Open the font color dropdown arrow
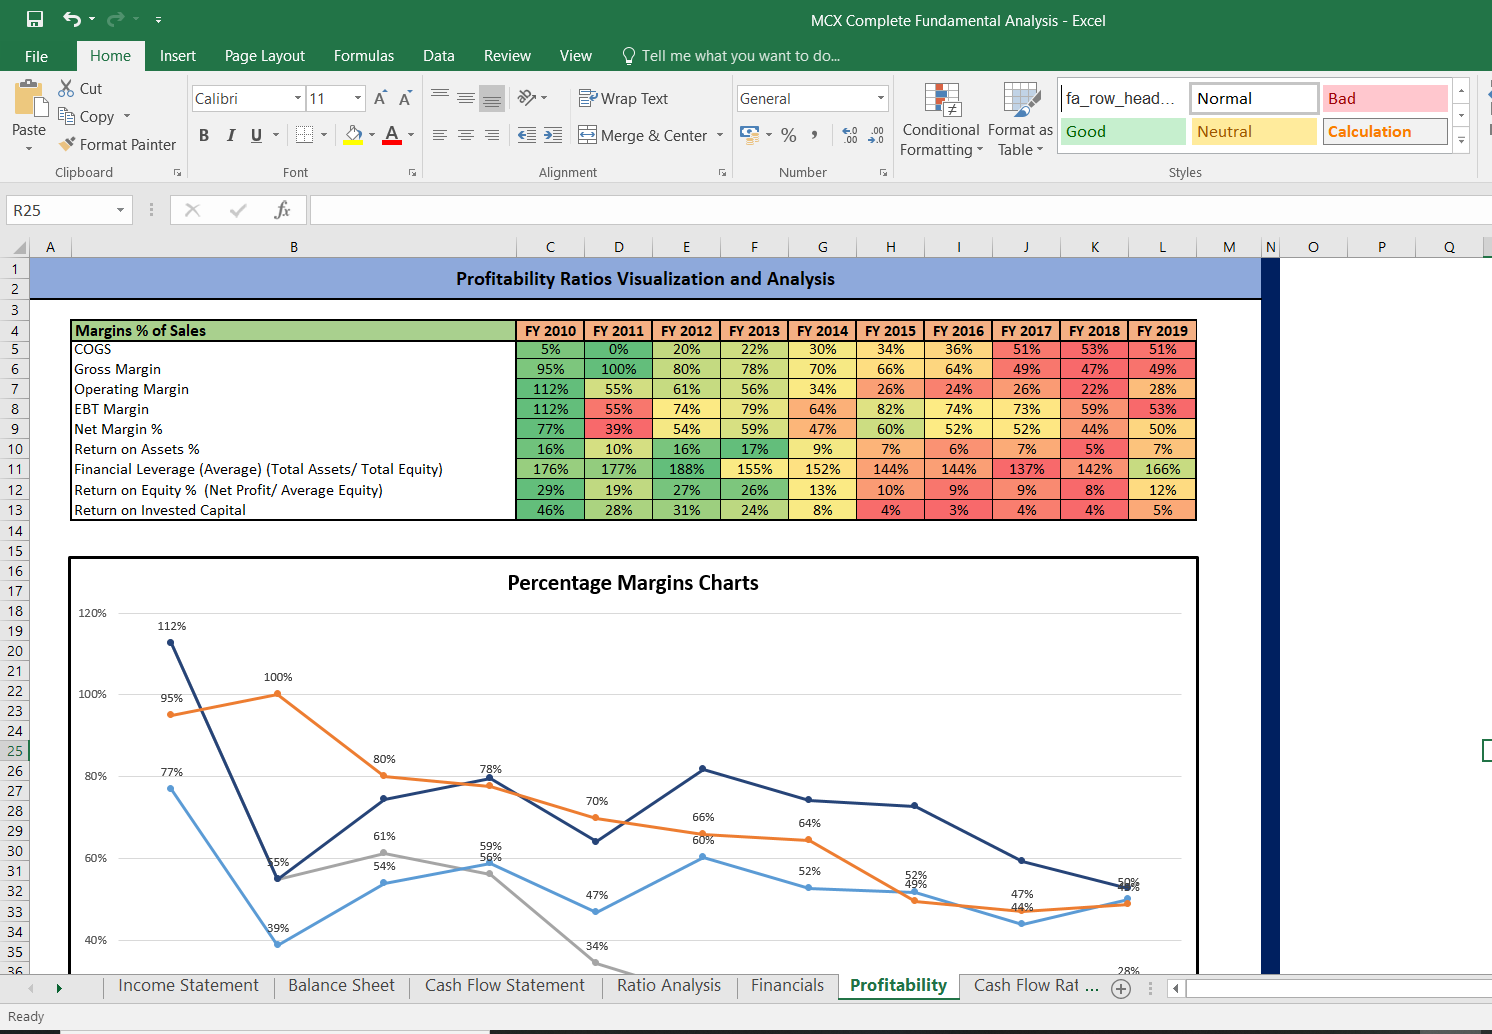 coord(411,135)
